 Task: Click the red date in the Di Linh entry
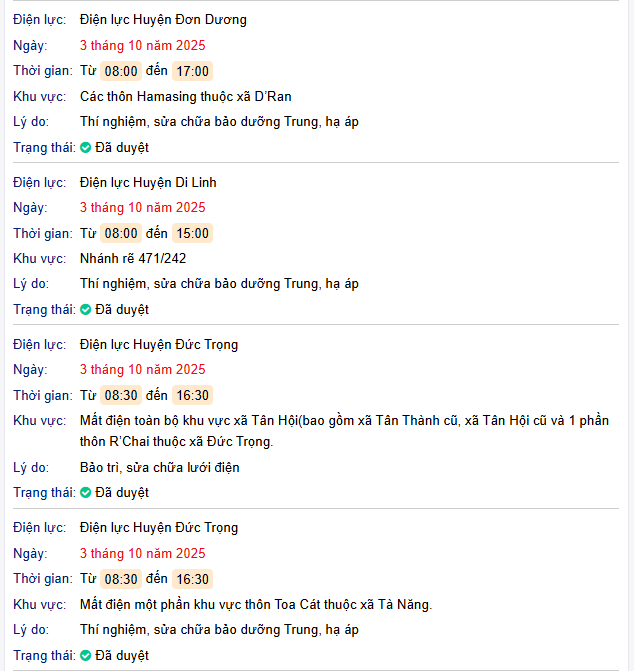point(142,207)
